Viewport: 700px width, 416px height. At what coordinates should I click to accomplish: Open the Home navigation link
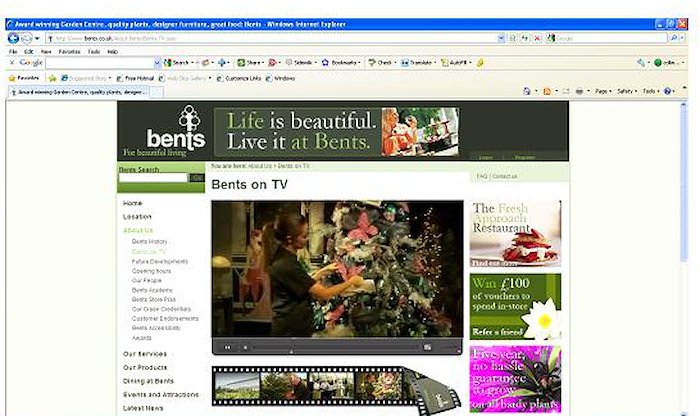[133, 203]
